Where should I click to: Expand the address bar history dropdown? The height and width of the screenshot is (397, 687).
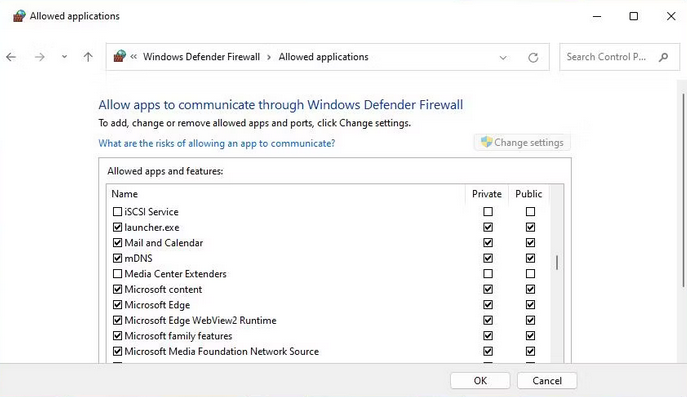point(503,57)
